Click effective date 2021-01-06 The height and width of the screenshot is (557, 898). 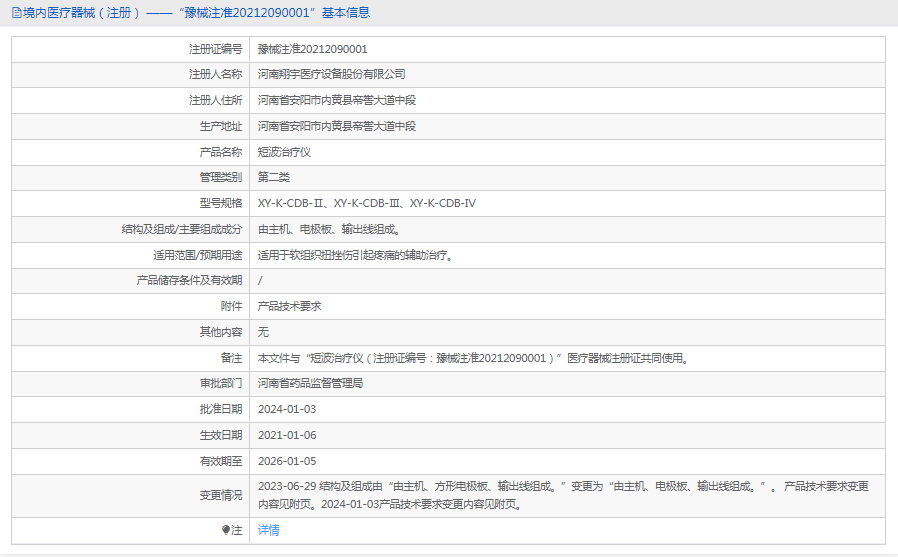pos(287,435)
